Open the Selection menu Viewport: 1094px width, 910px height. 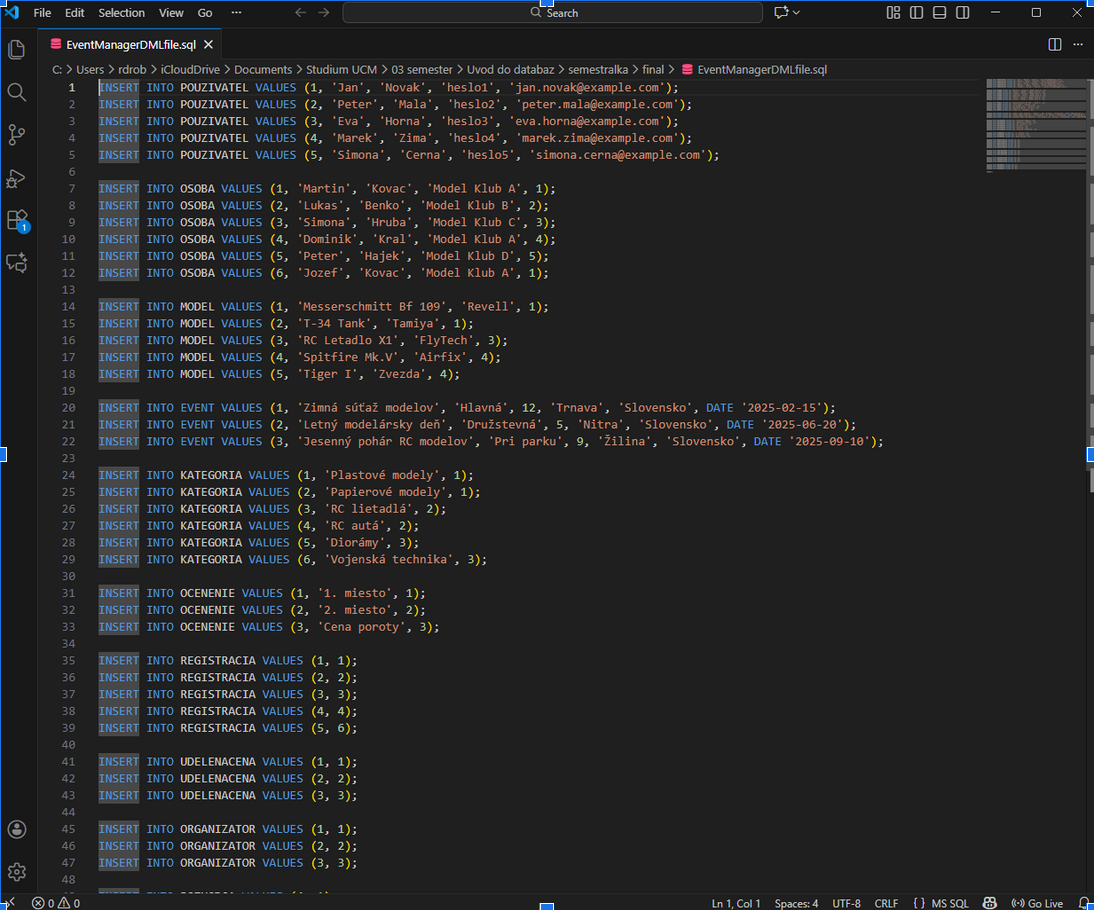coord(121,13)
